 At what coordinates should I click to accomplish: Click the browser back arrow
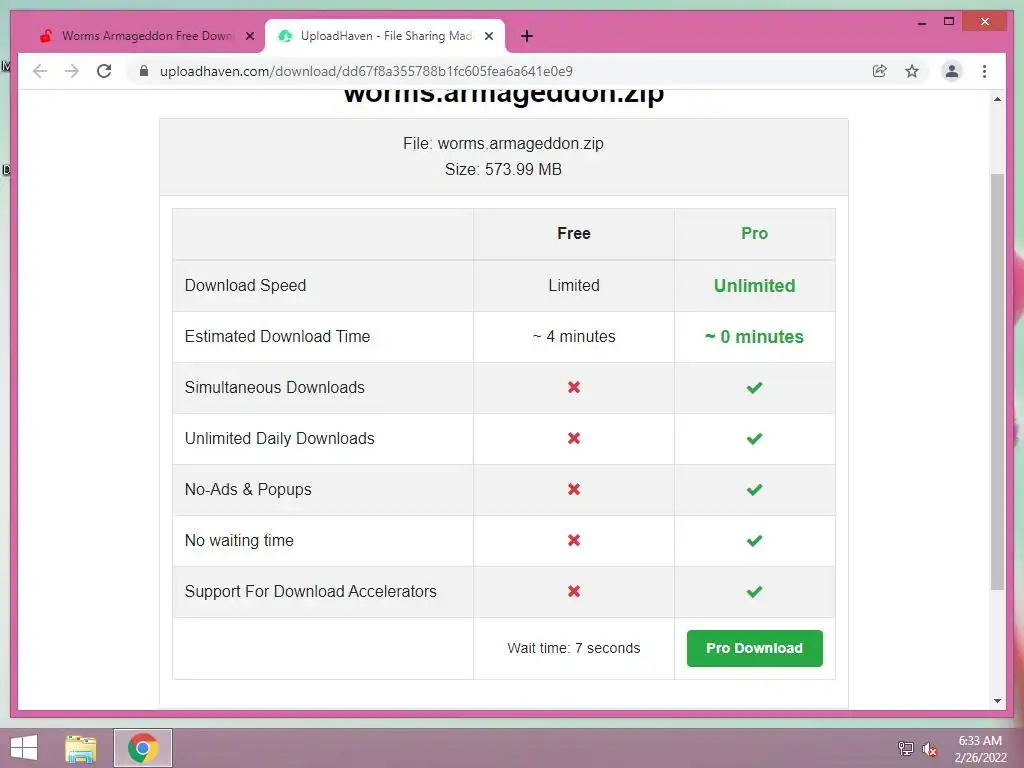coord(40,71)
